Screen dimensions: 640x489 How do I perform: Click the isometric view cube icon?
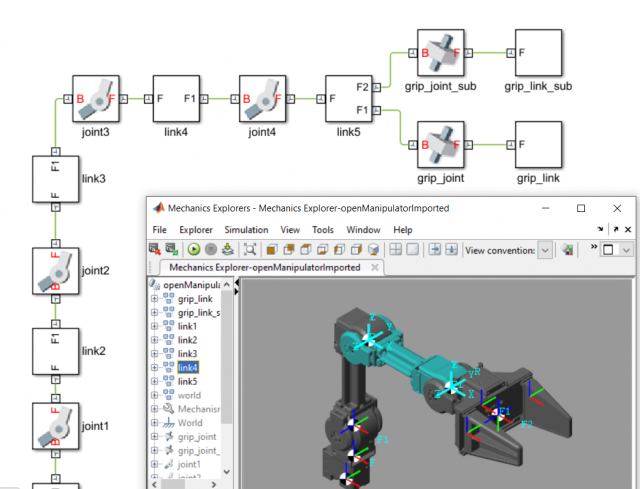tap(373, 249)
